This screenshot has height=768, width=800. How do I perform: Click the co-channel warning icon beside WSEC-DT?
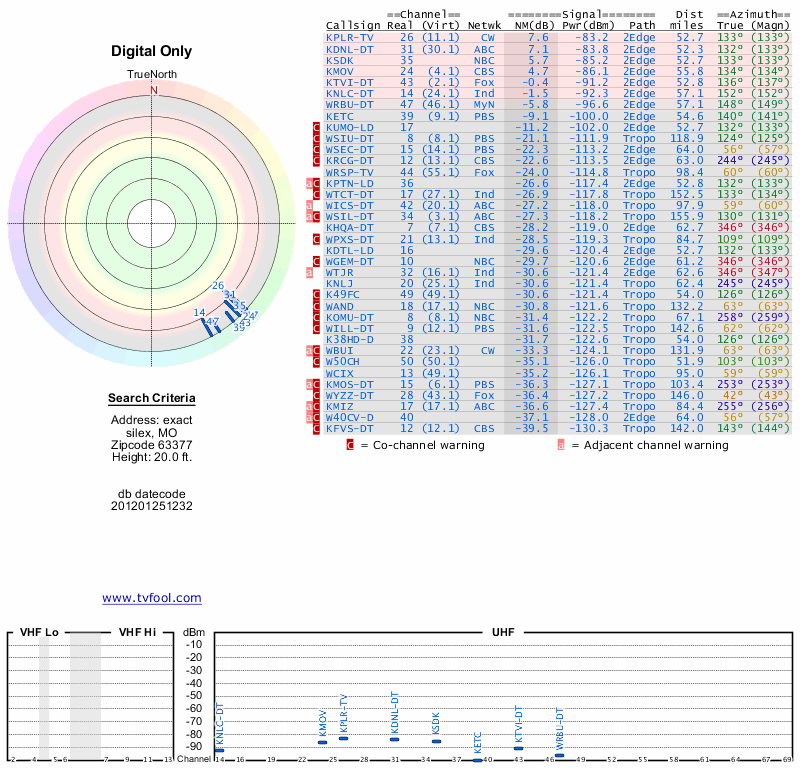click(x=316, y=150)
